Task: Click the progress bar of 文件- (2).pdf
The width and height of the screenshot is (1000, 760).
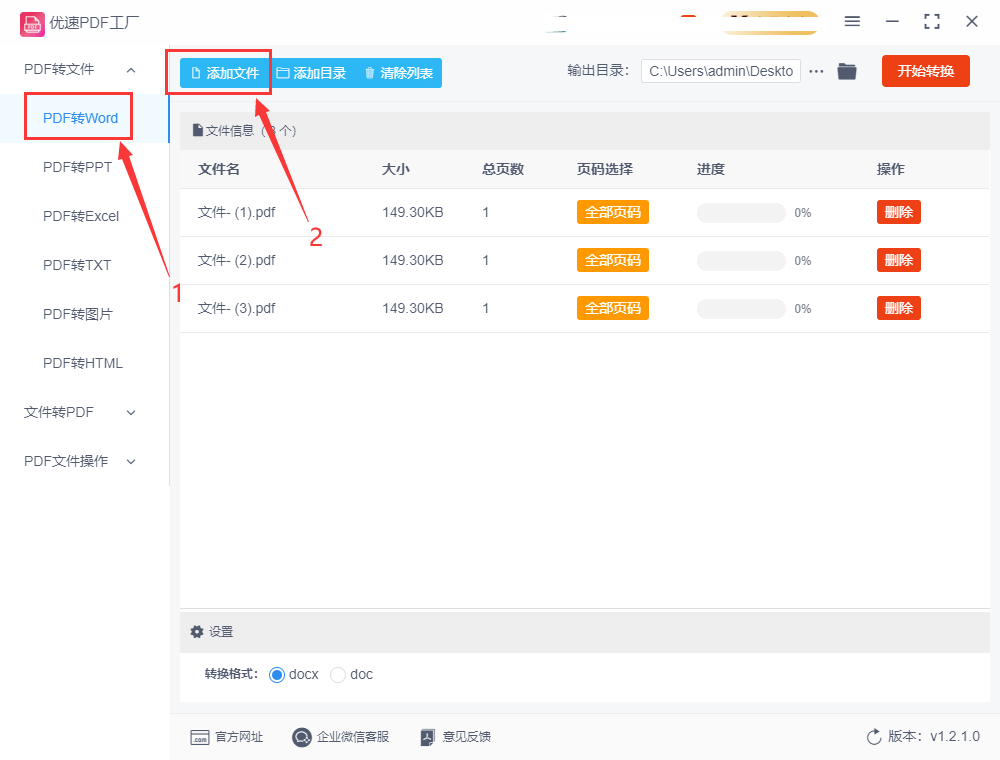Action: click(x=741, y=261)
